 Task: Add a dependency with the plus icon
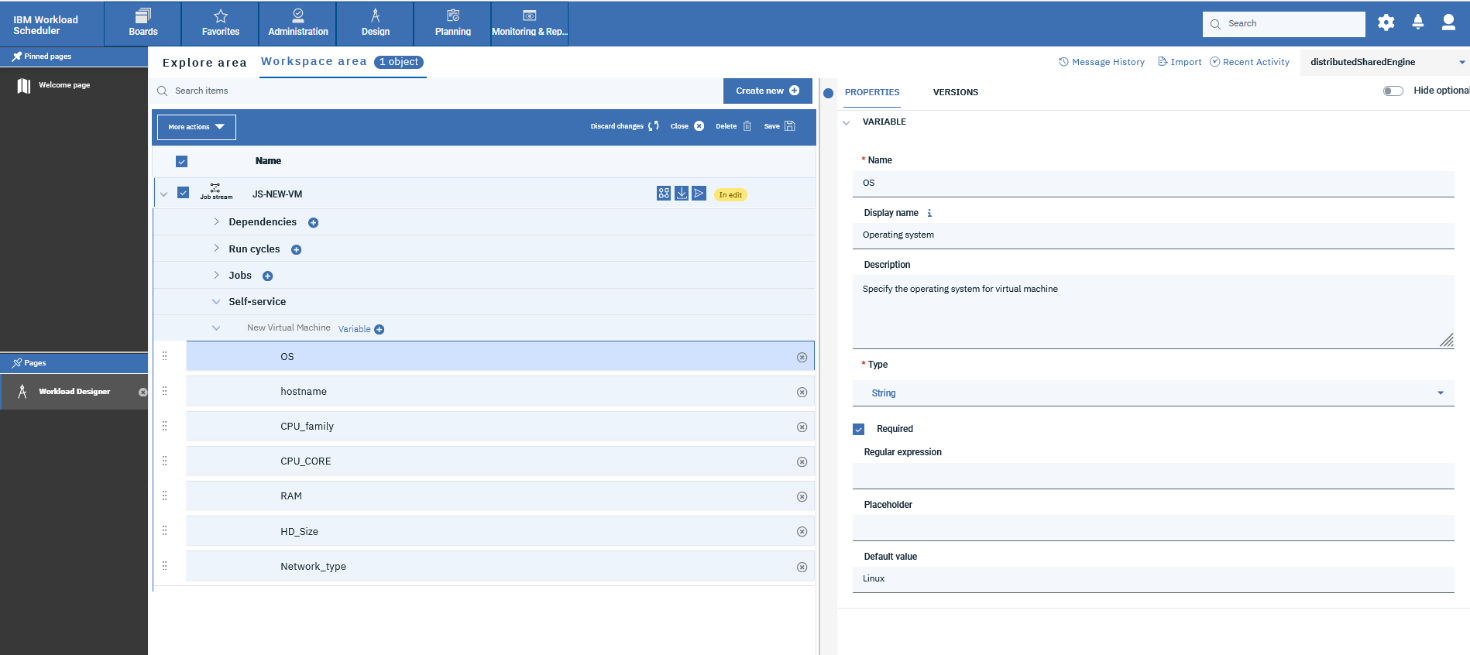[313, 223]
